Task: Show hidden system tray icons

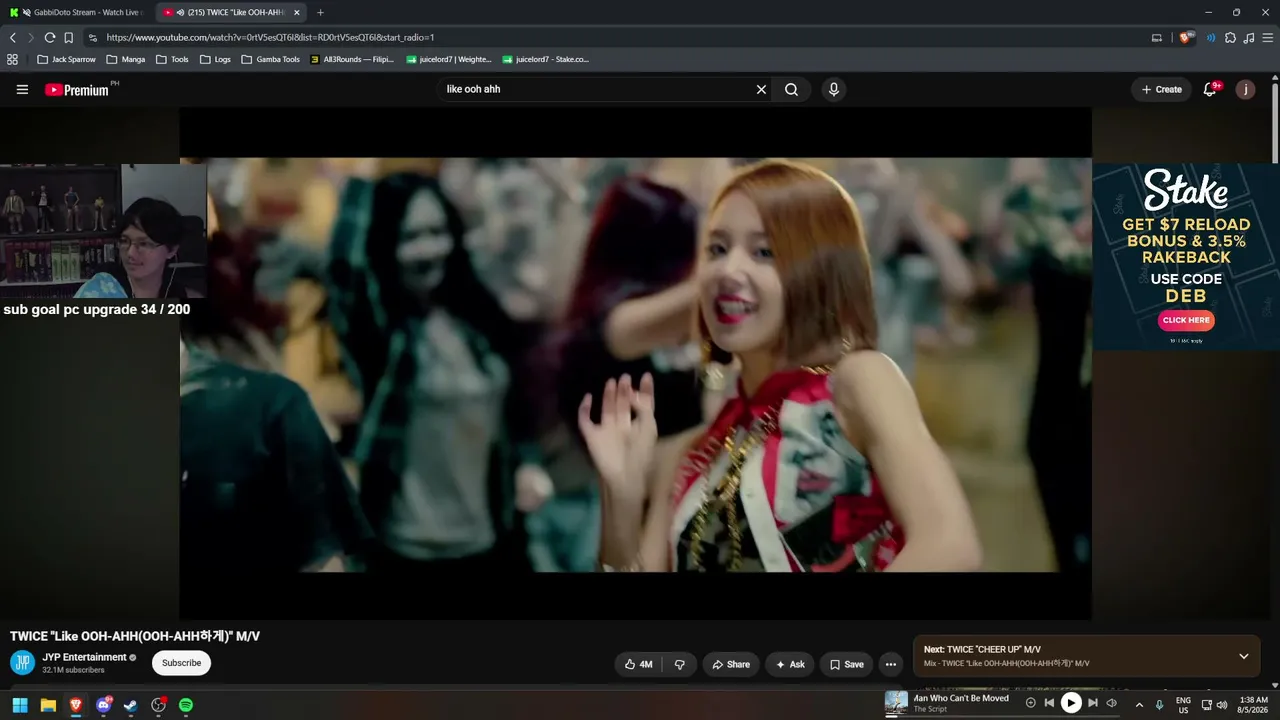Action: pos(1138,705)
